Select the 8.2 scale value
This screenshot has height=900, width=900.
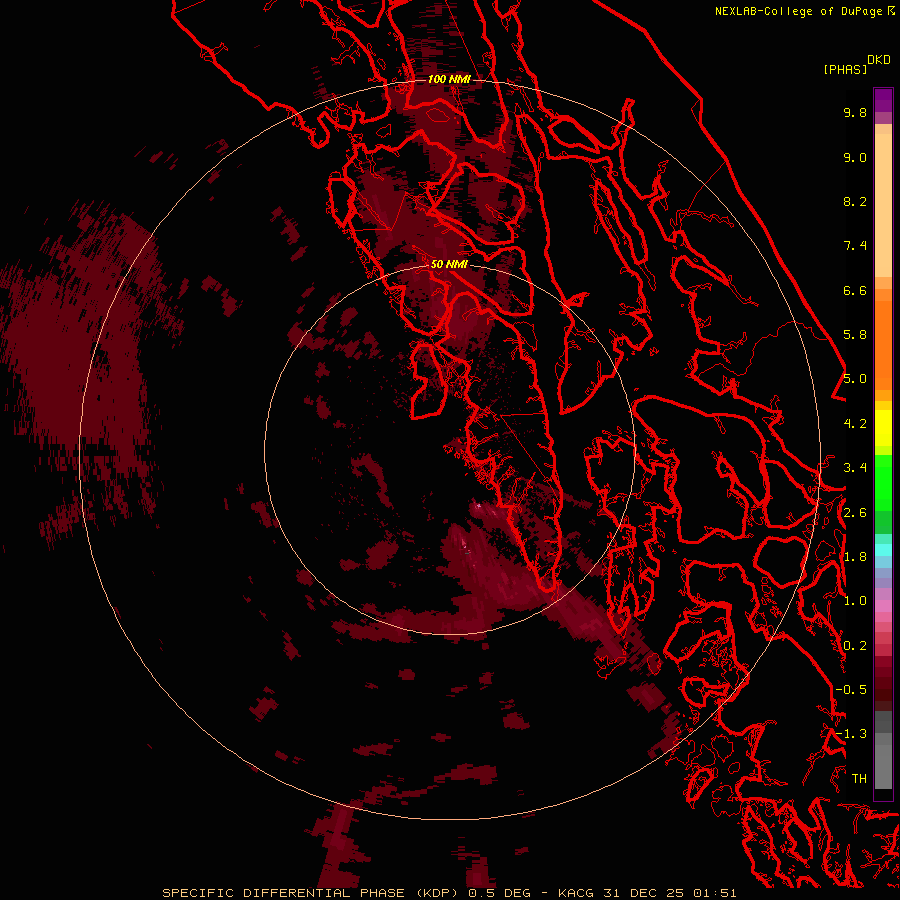pos(855,201)
